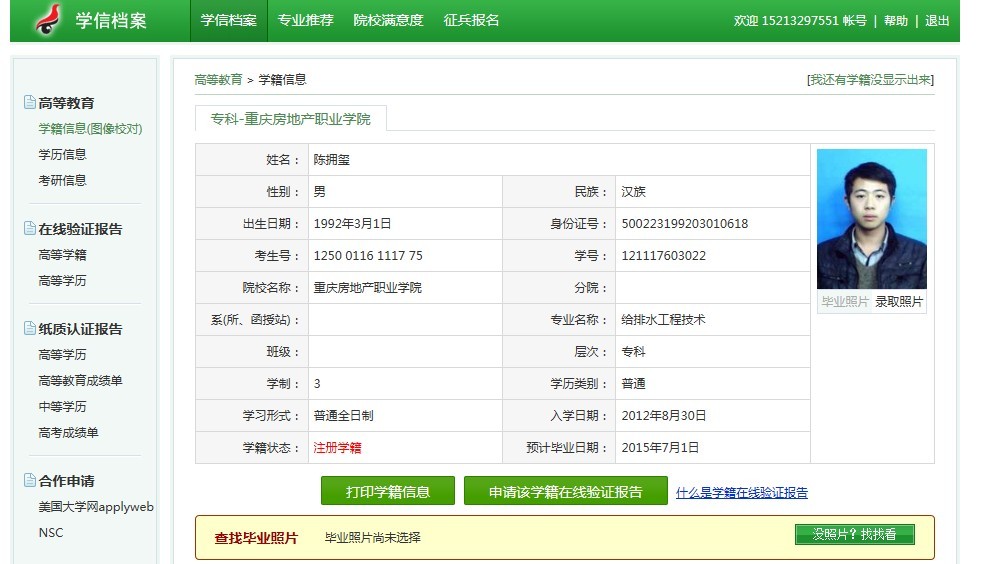
Task: Open the 什么是学籍在线验证报告 link
Action: click(x=741, y=492)
